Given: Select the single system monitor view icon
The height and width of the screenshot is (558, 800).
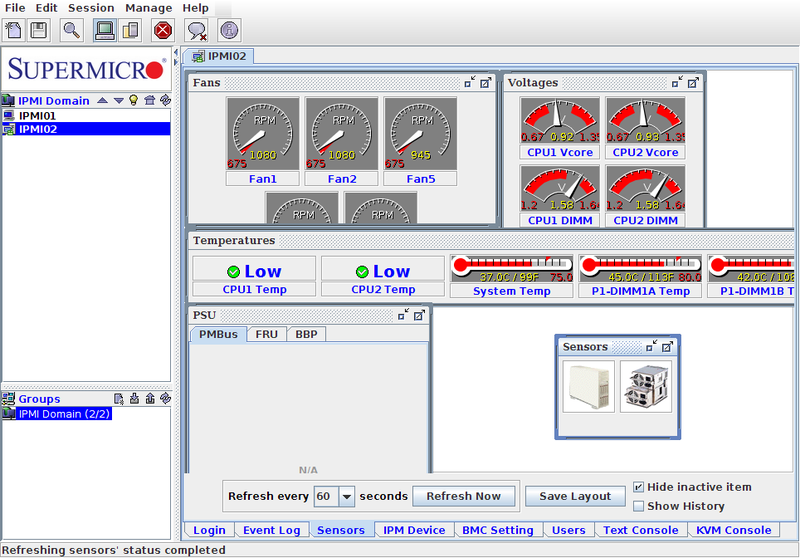Looking at the screenshot, I should click(105, 30).
